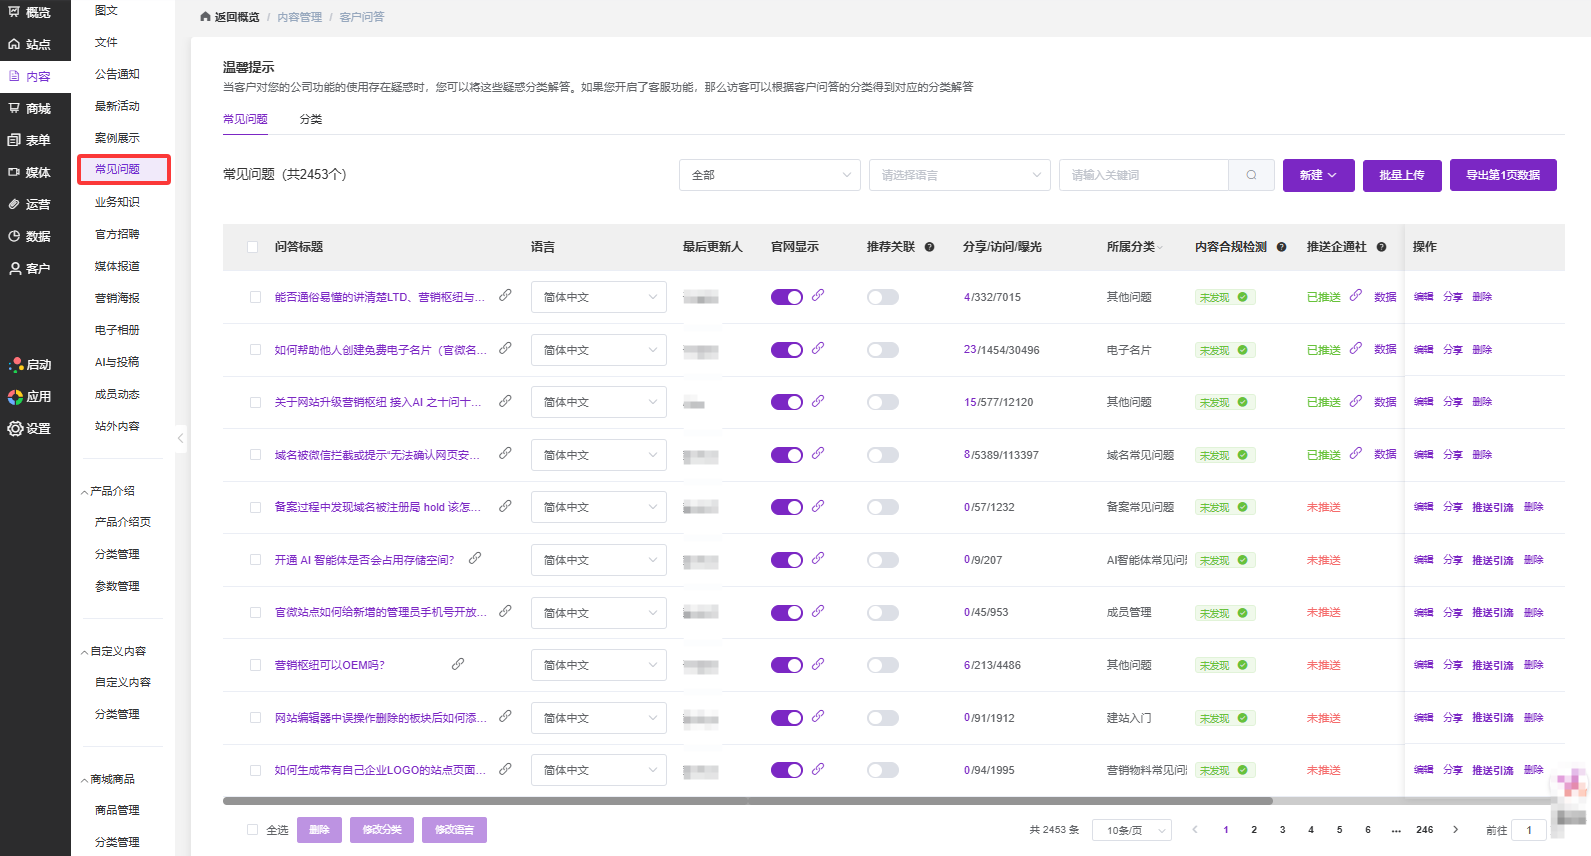Select 业务知识 in the content menu

pyautogui.click(x=117, y=202)
